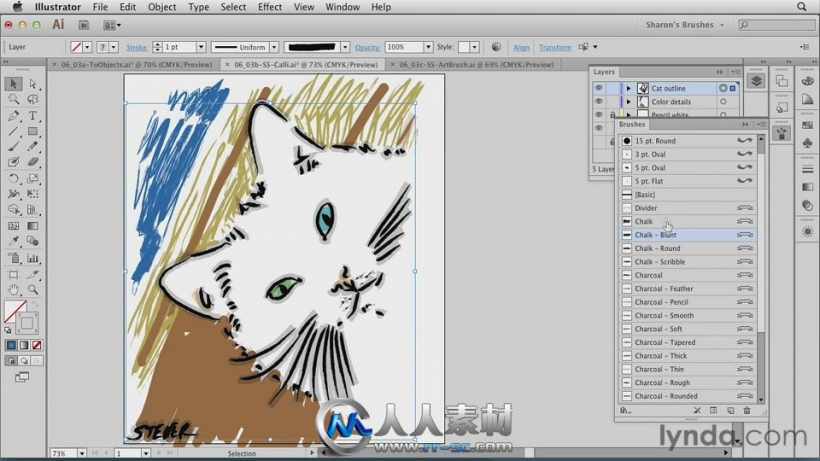Select the Pen tool
Viewport: 820px width, 461px height.
pyautogui.click(x=14, y=116)
